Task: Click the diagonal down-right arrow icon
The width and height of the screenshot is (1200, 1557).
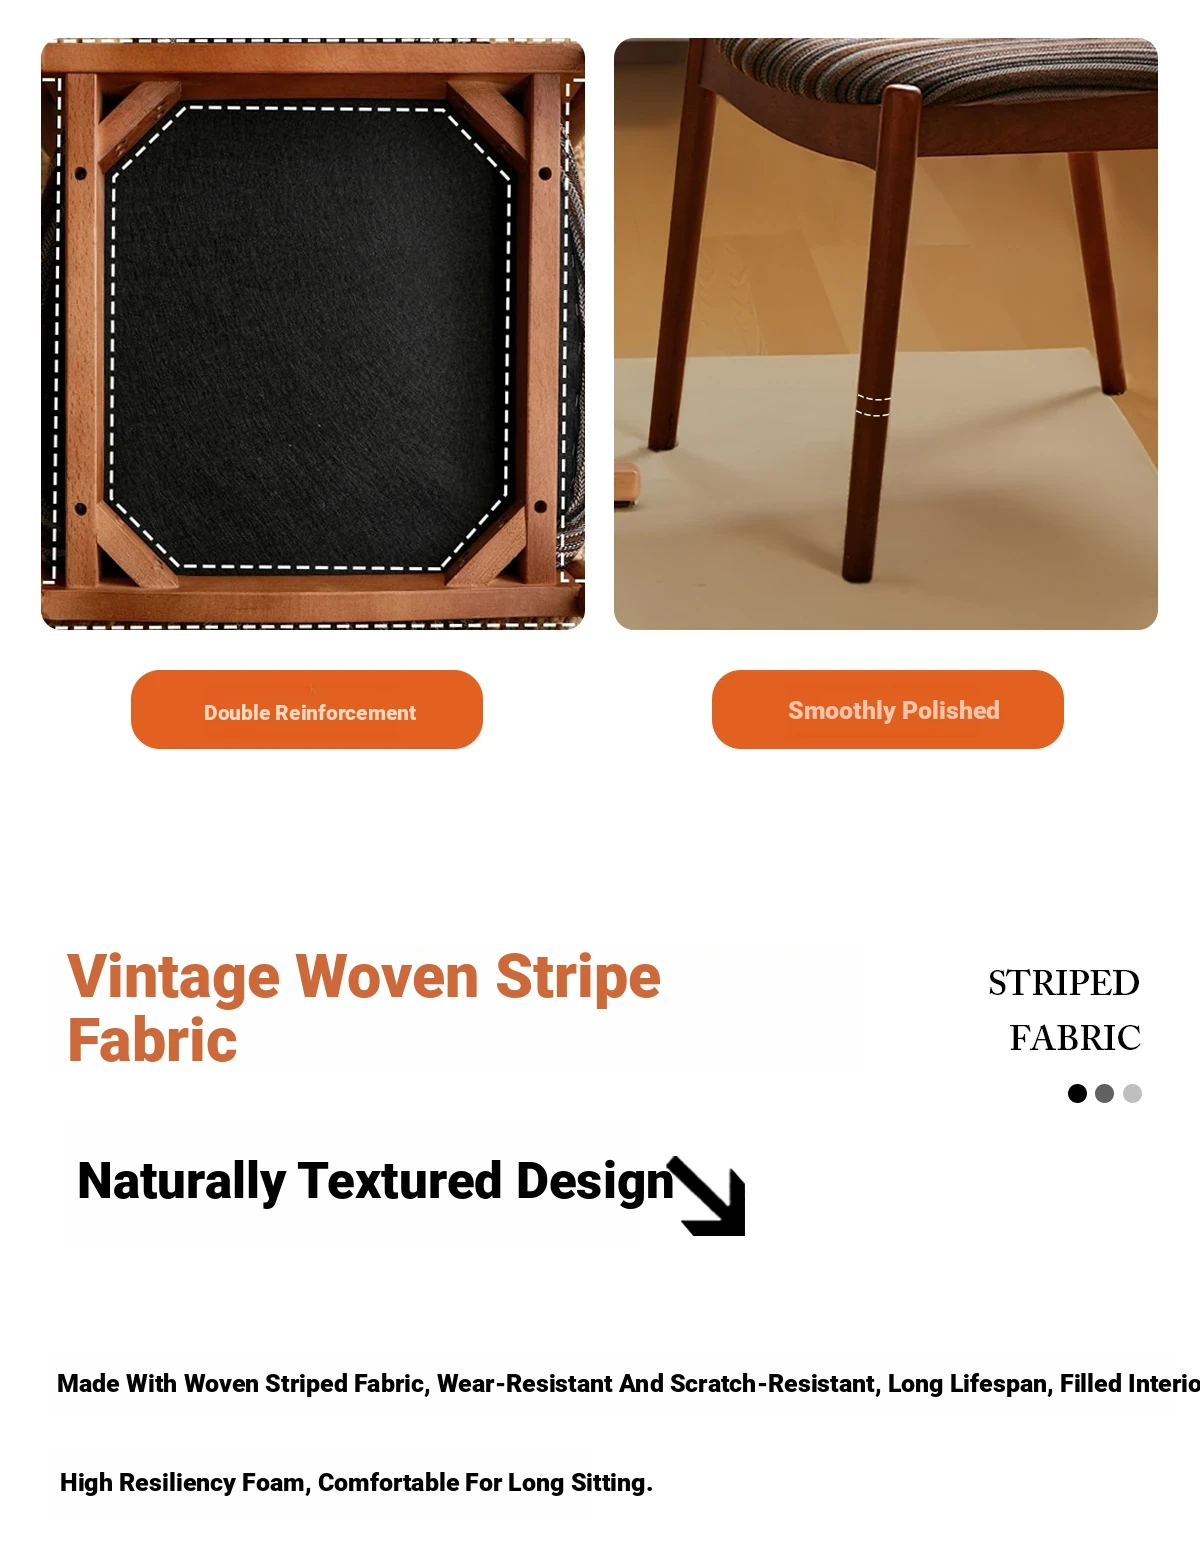Action: [x=711, y=1197]
